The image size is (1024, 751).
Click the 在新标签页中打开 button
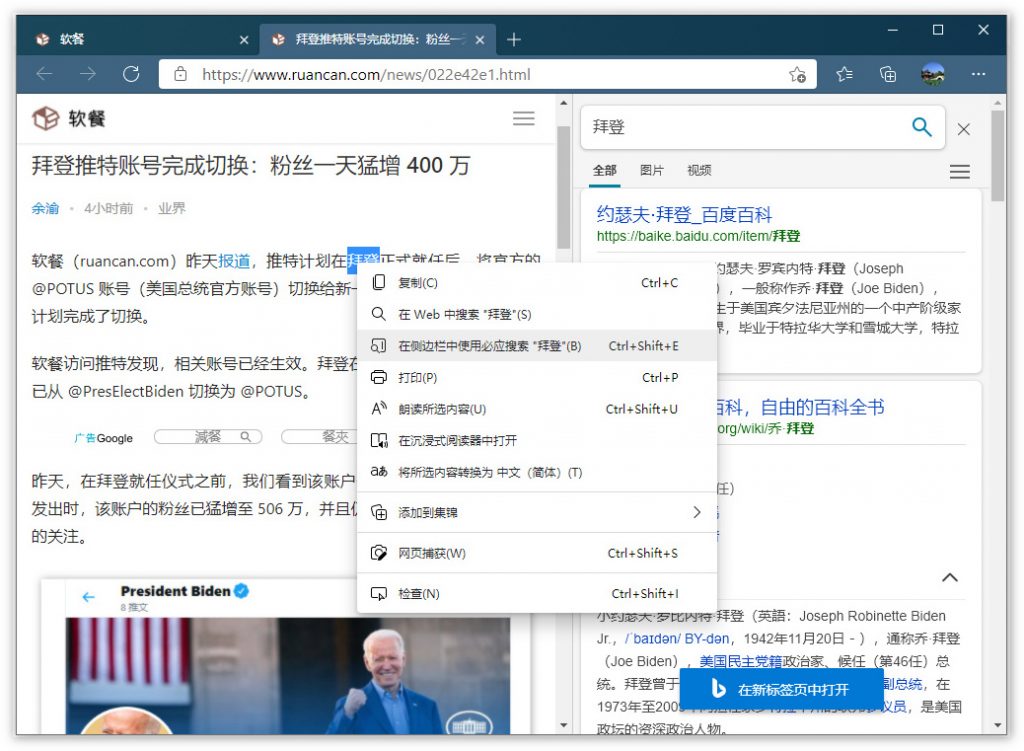pyautogui.click(x=781, y=690)
